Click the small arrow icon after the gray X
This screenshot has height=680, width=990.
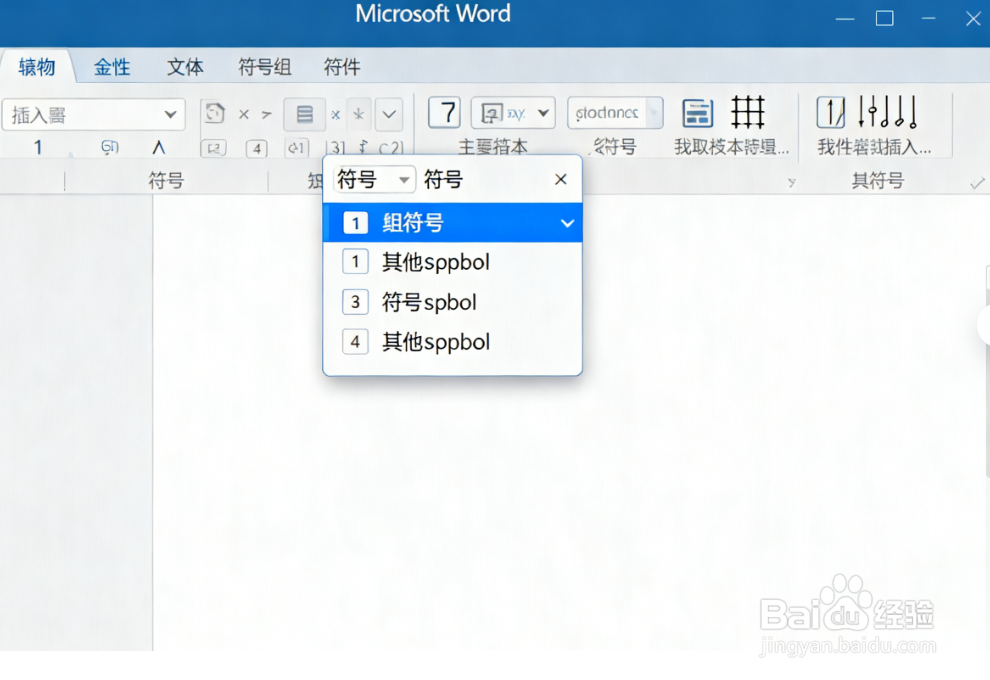coord(266,114)
